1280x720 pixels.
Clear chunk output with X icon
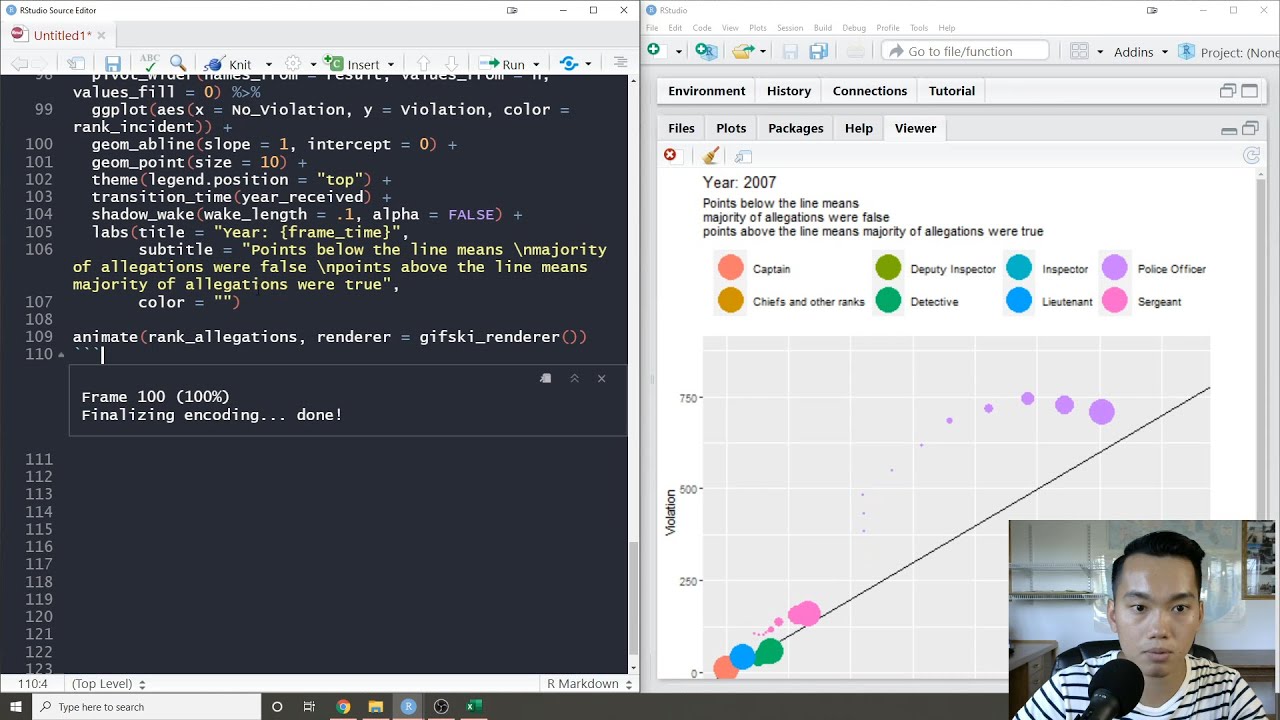coord(601,378)
